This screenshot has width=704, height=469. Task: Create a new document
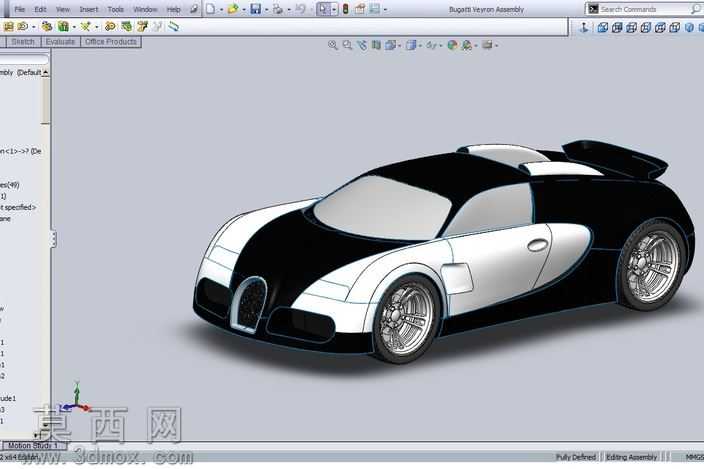[x=211, y=9]
